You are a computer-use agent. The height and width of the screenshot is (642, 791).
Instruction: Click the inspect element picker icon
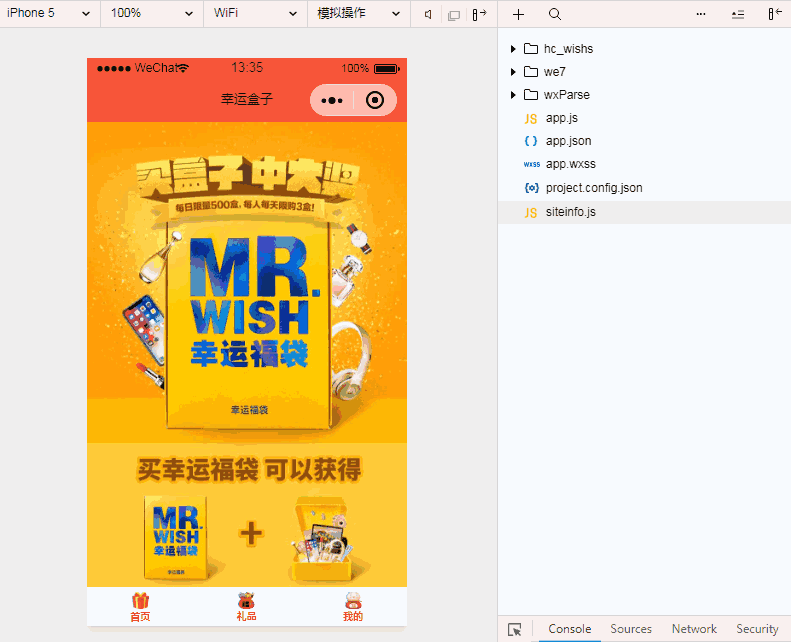pyautogui.click(x=515, y=629)
